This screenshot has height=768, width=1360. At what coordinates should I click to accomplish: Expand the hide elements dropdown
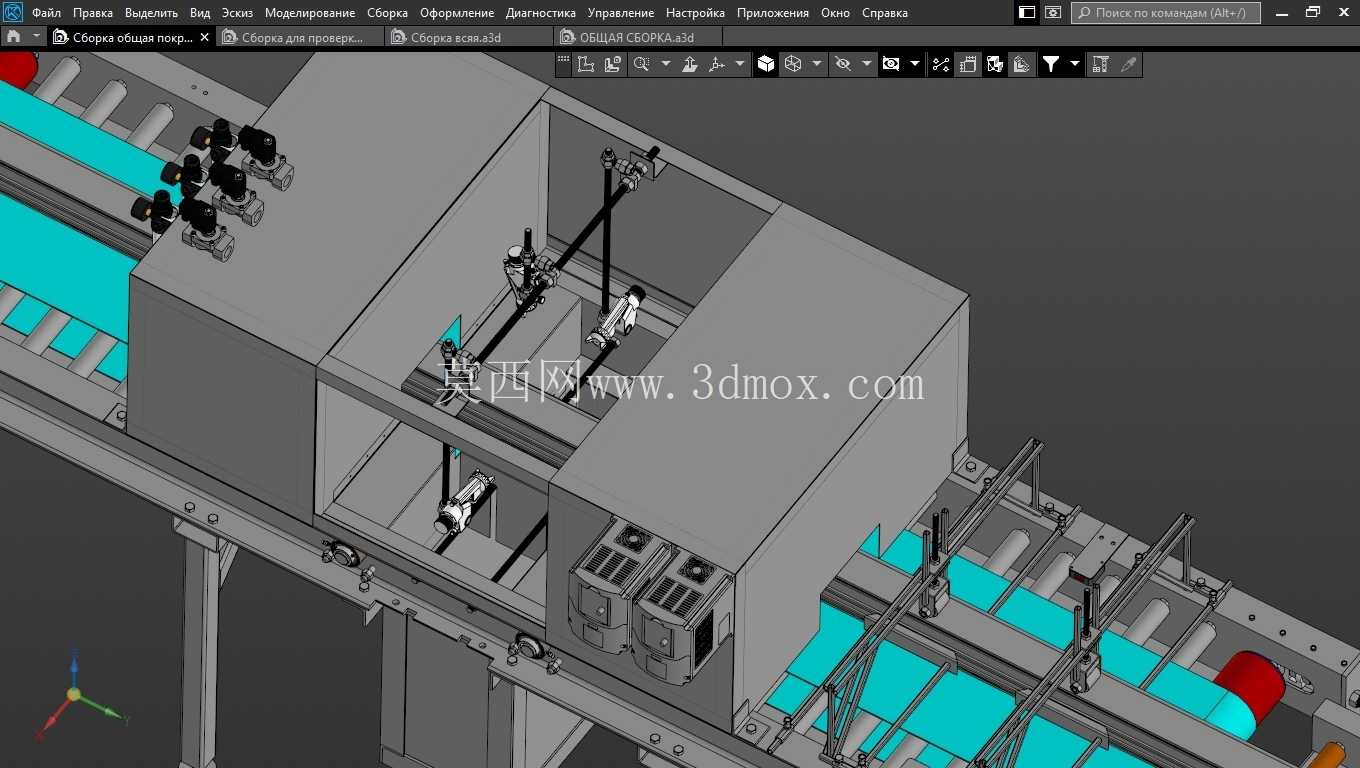click(866, 64)
